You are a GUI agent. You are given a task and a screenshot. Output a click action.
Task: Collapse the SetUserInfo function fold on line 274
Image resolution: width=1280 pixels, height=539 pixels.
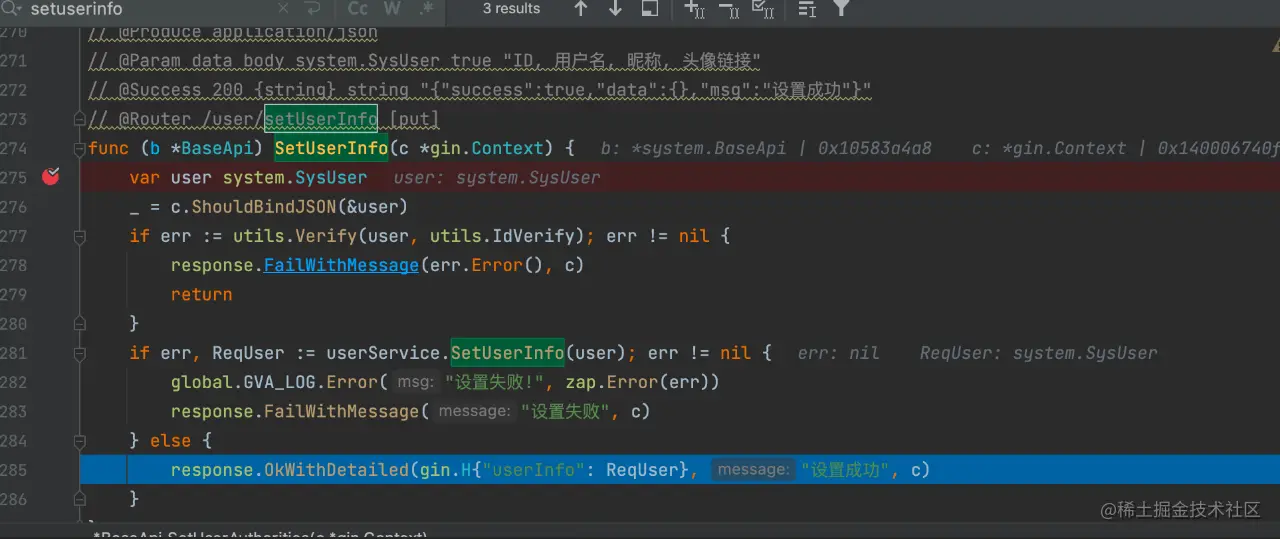tap(80, 148)
